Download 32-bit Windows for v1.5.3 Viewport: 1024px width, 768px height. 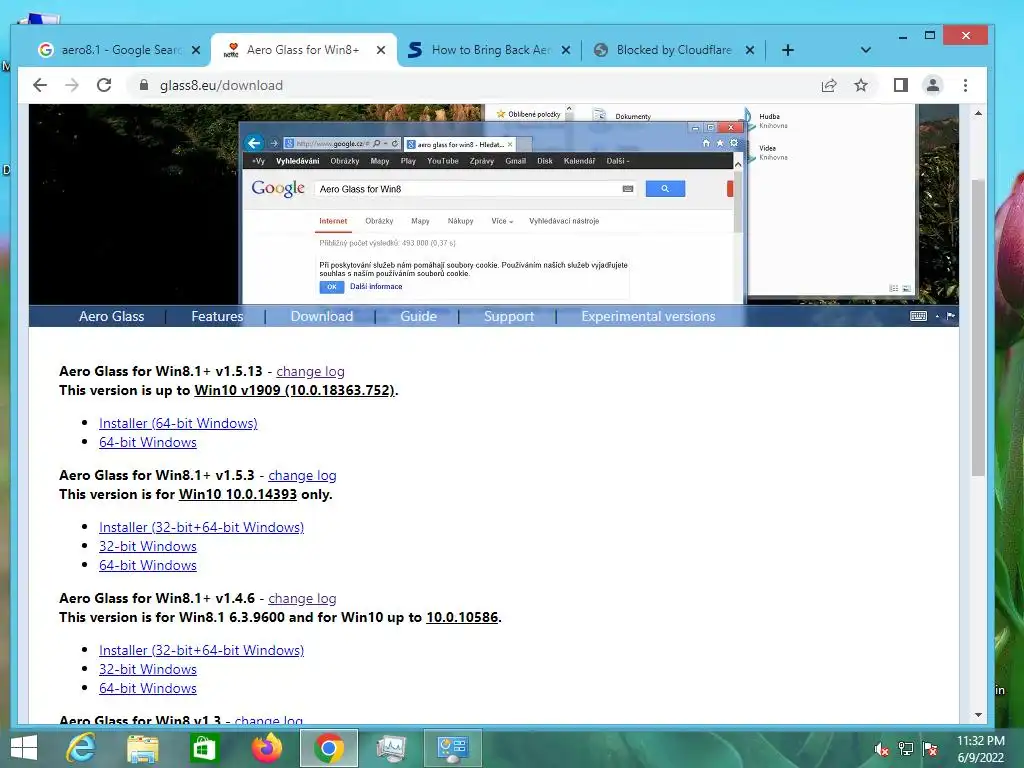148,546
